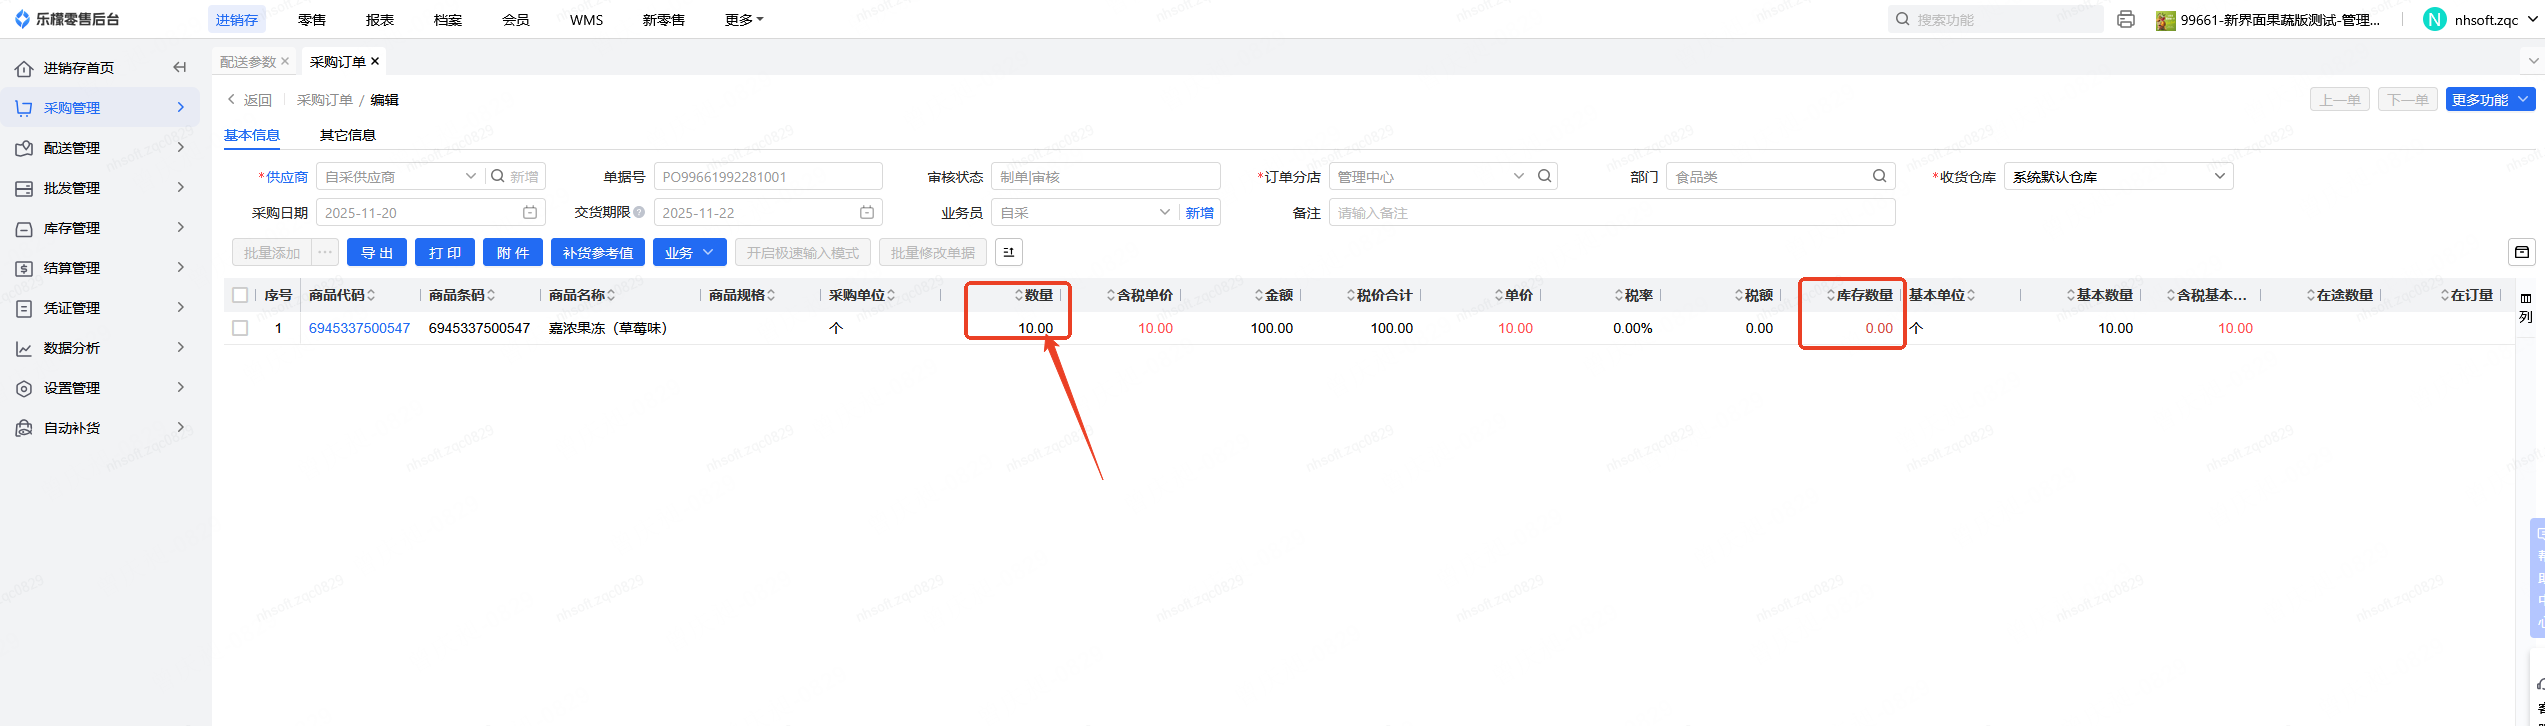Open calendar icon for 交货期限
This screenshot has height=726, width=2545.
click(x=867, y=213)
